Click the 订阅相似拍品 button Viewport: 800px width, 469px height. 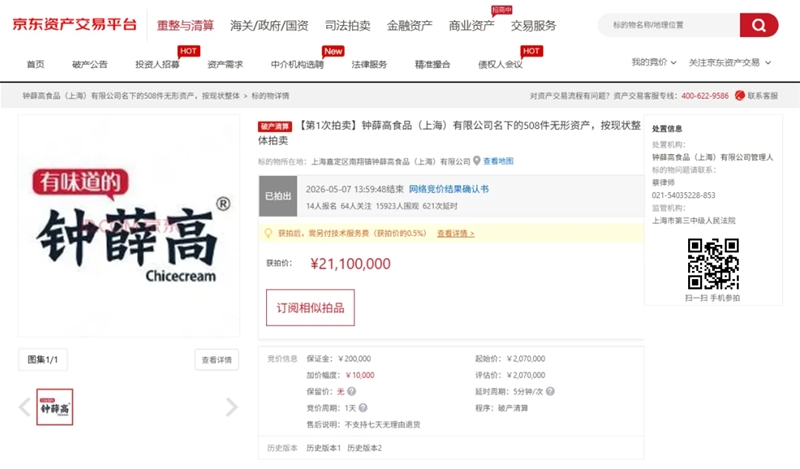point(310,308)
